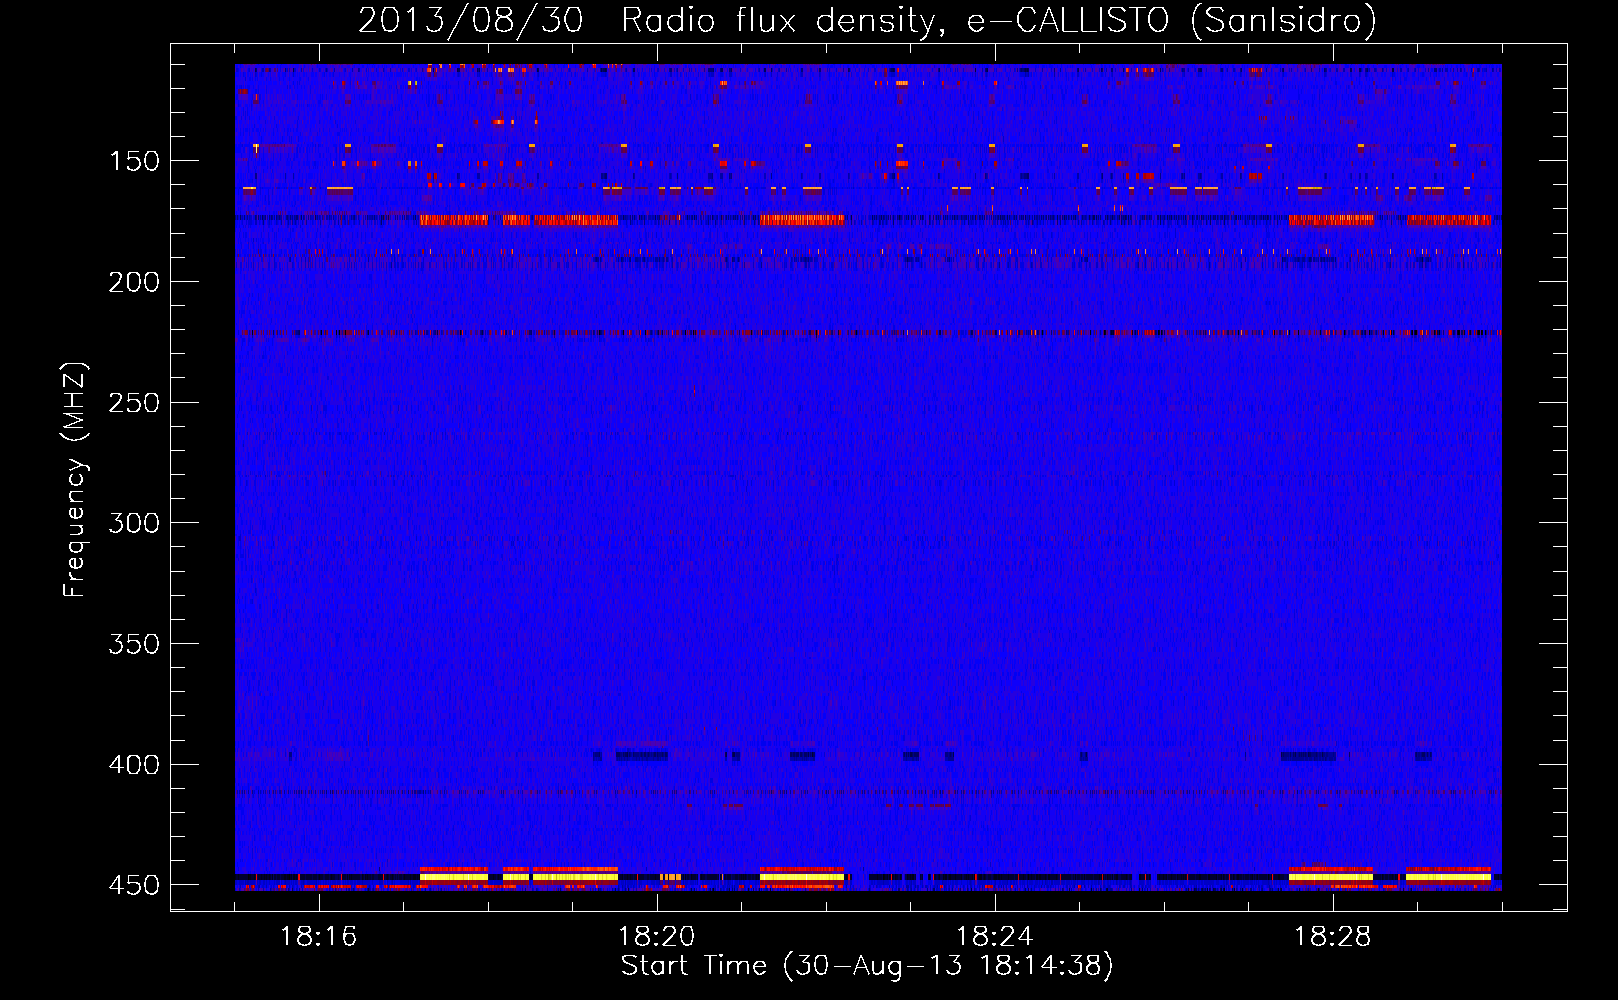The height and width of the screenshot is (1000, 1618).
Task: Click the 18:24 time tick label
Action: click(995, 937)
